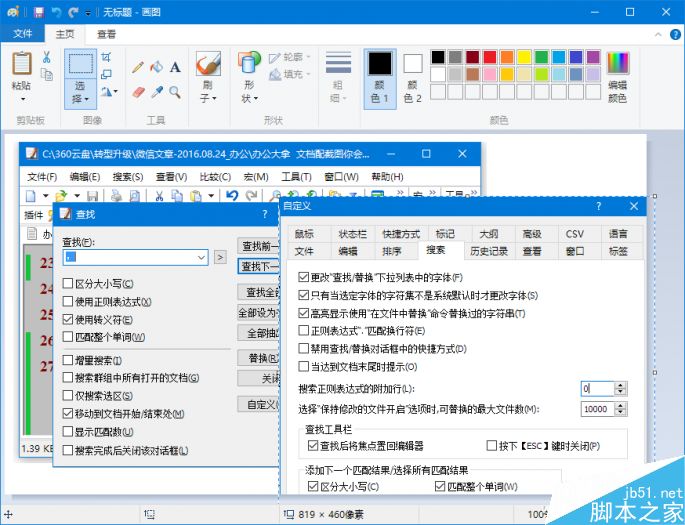Screen dimensions: 685x525
Task: Toggle 匹配整个单词(W) in Find dialog
Action: coord(68,337)
